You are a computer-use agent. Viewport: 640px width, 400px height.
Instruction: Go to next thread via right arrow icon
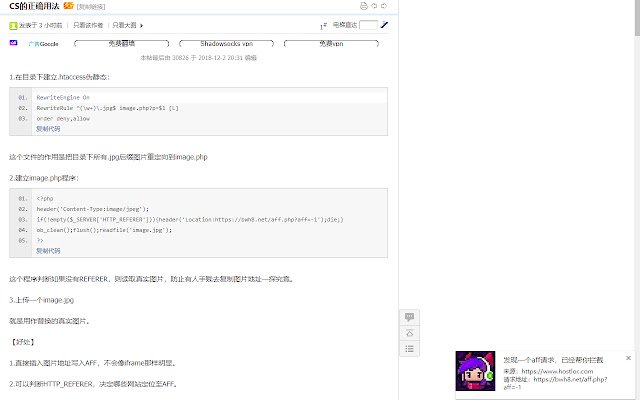(x=384, y=6)
